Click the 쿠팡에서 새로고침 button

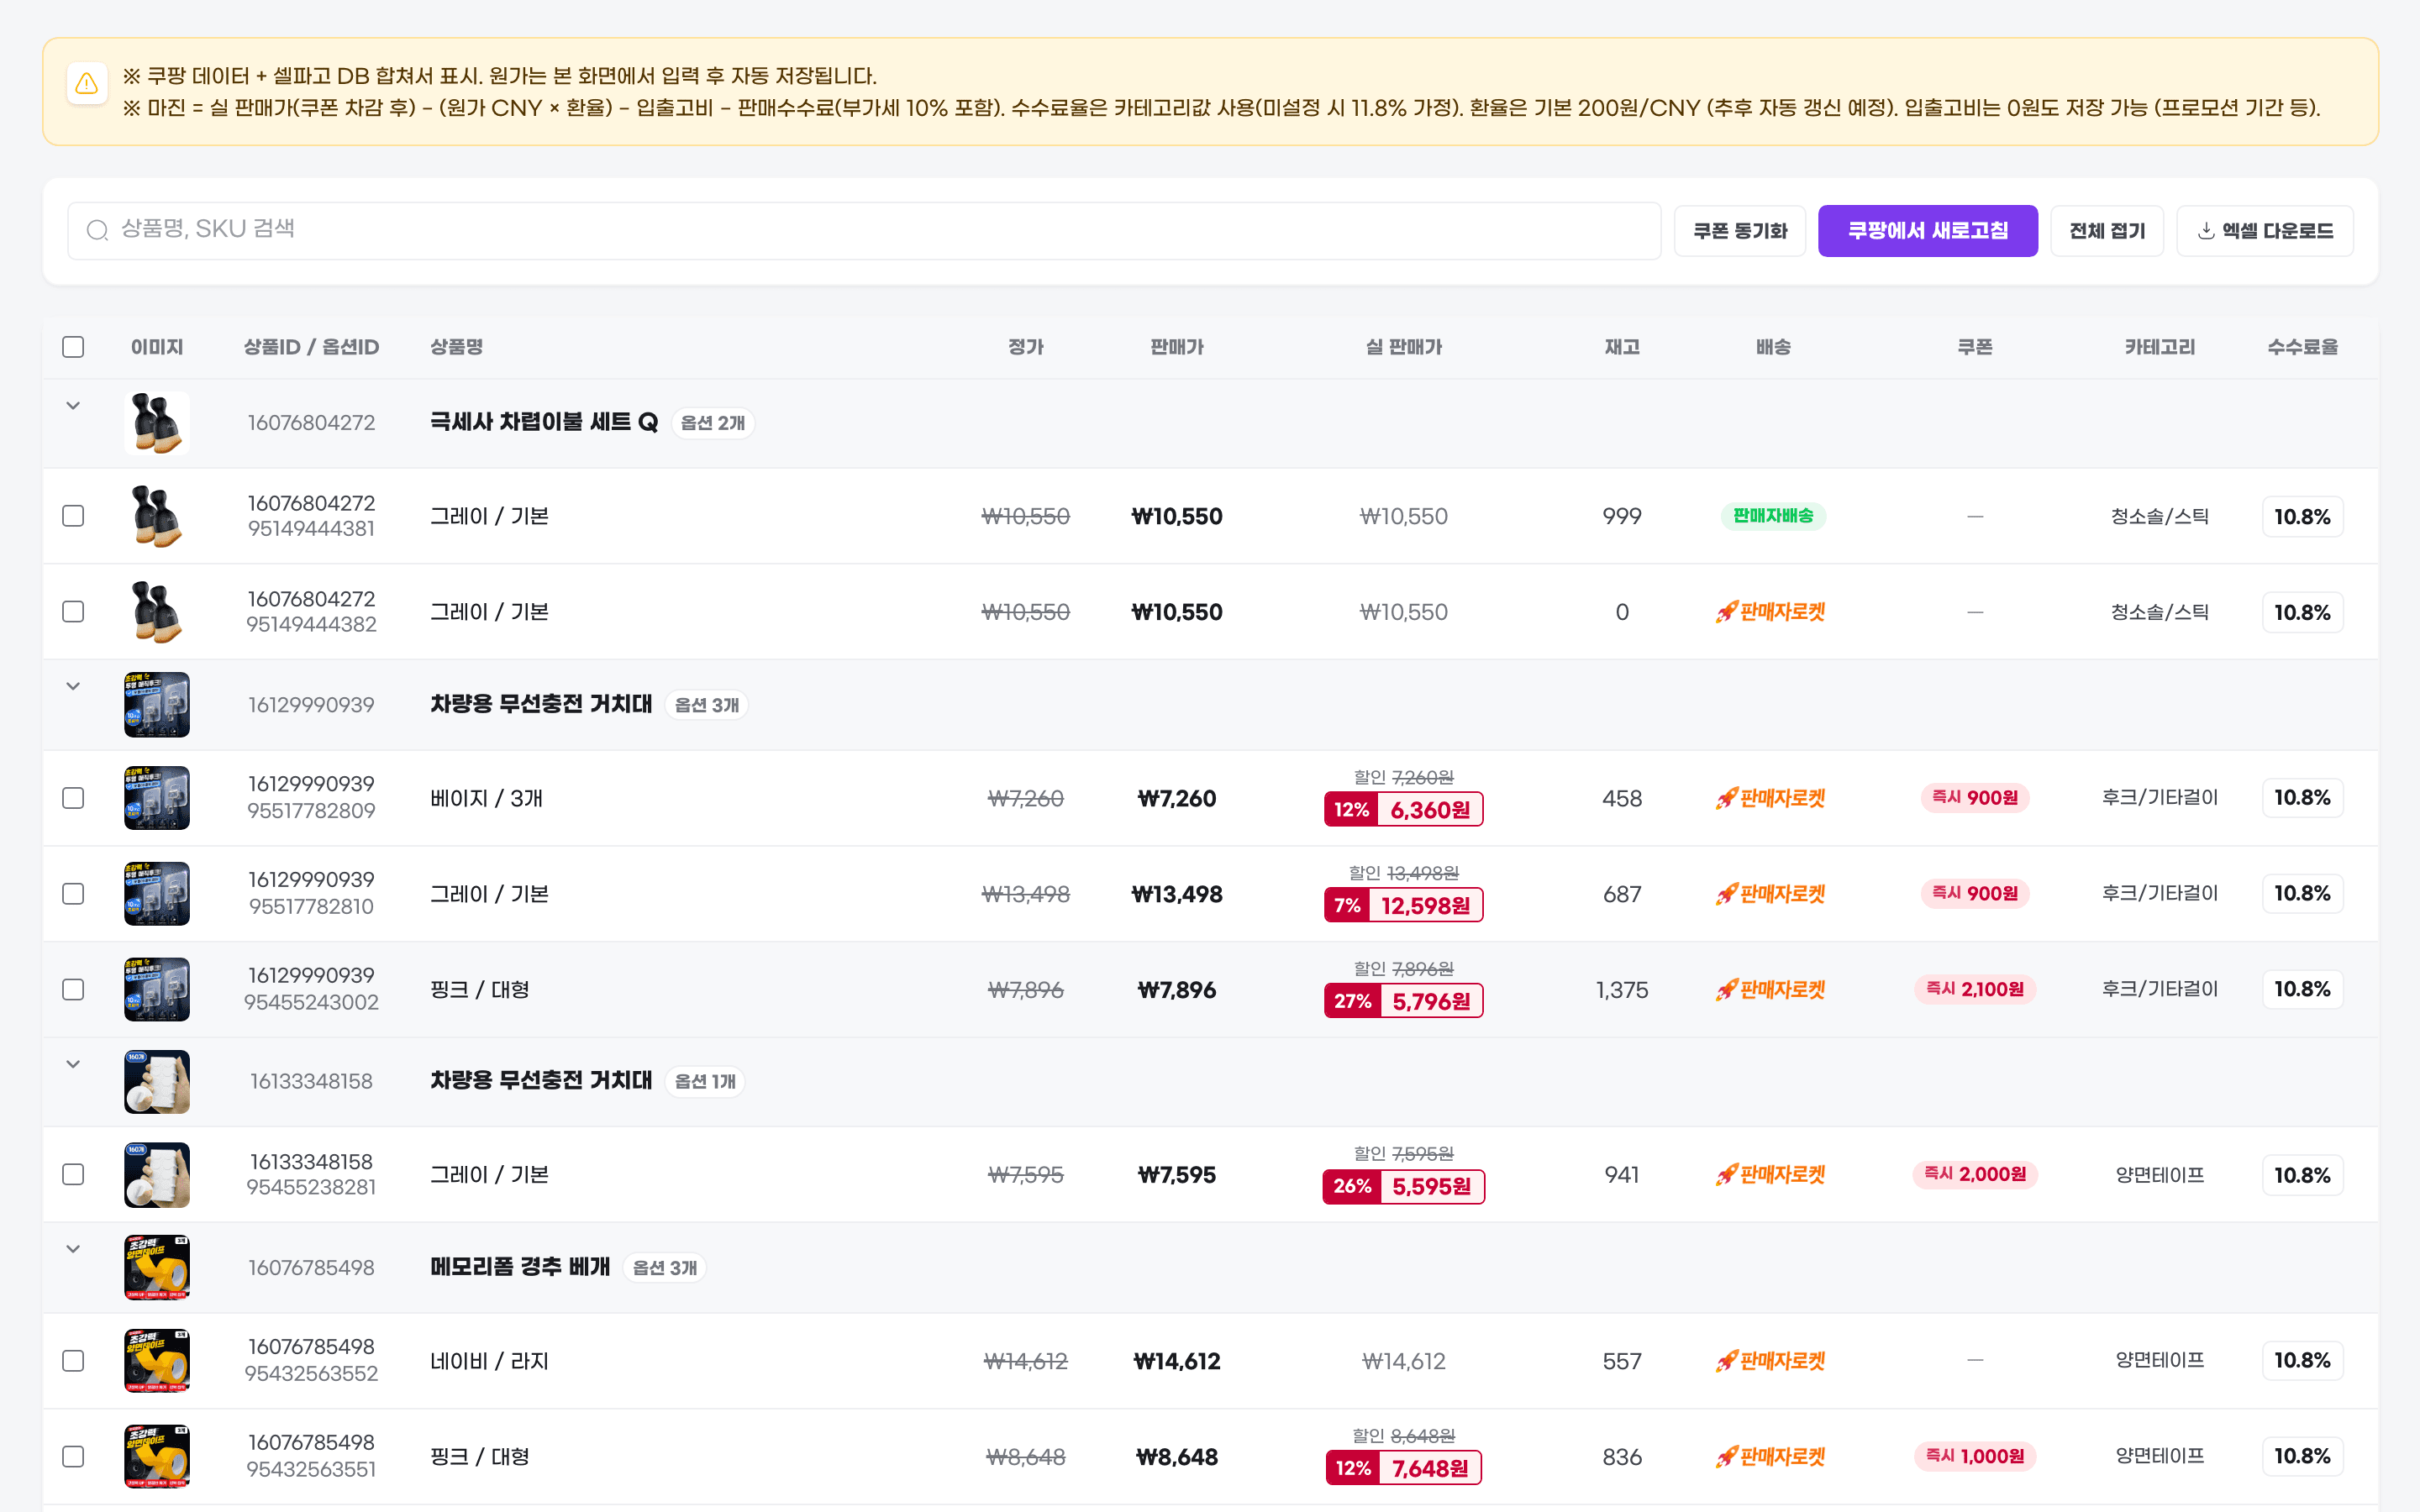pos(1927,231)
